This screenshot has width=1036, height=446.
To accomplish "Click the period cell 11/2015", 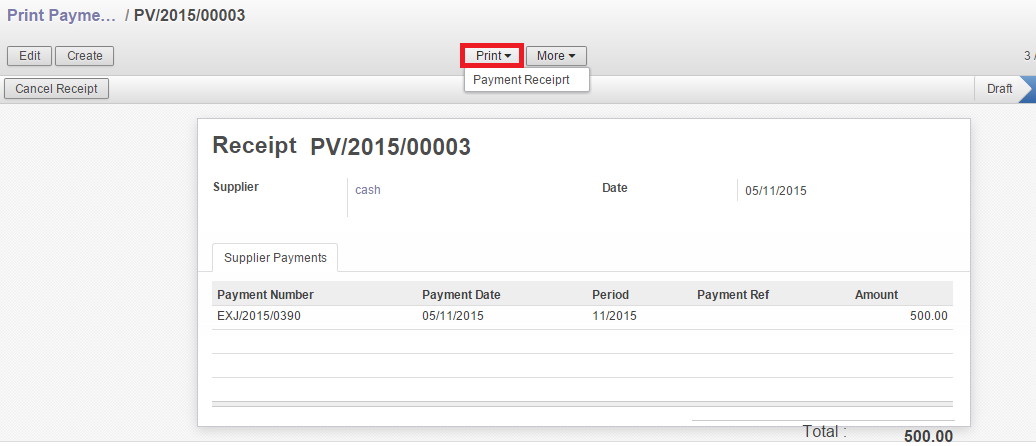I will click(614, 316).
